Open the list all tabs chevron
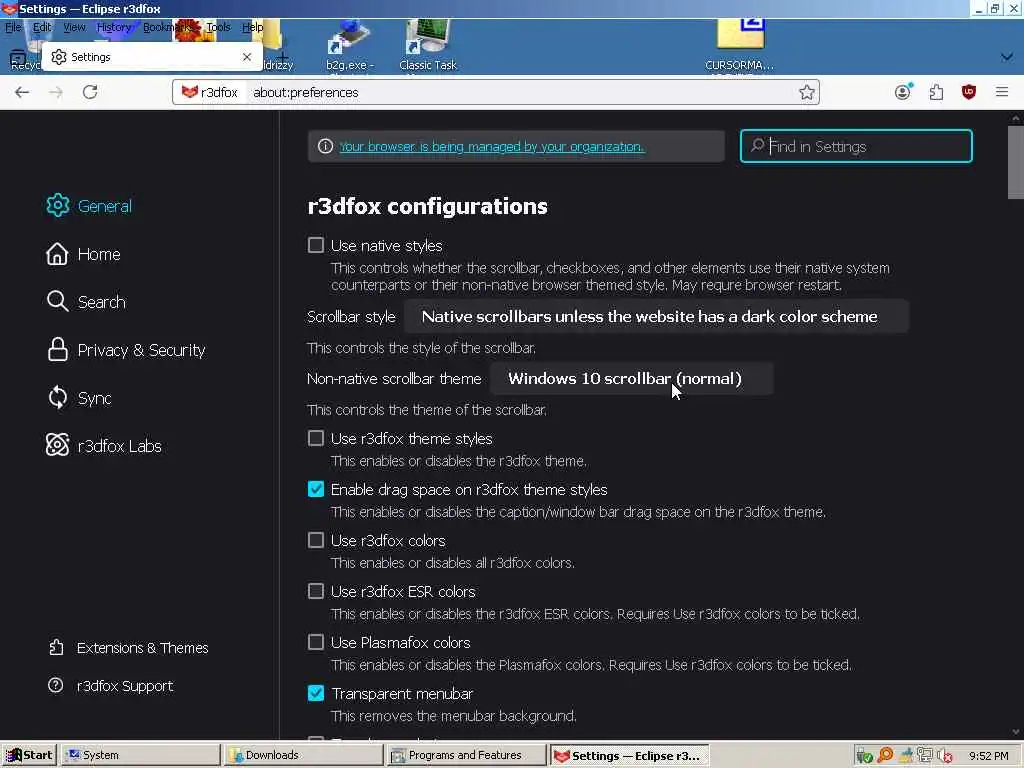 [1006, 57]
